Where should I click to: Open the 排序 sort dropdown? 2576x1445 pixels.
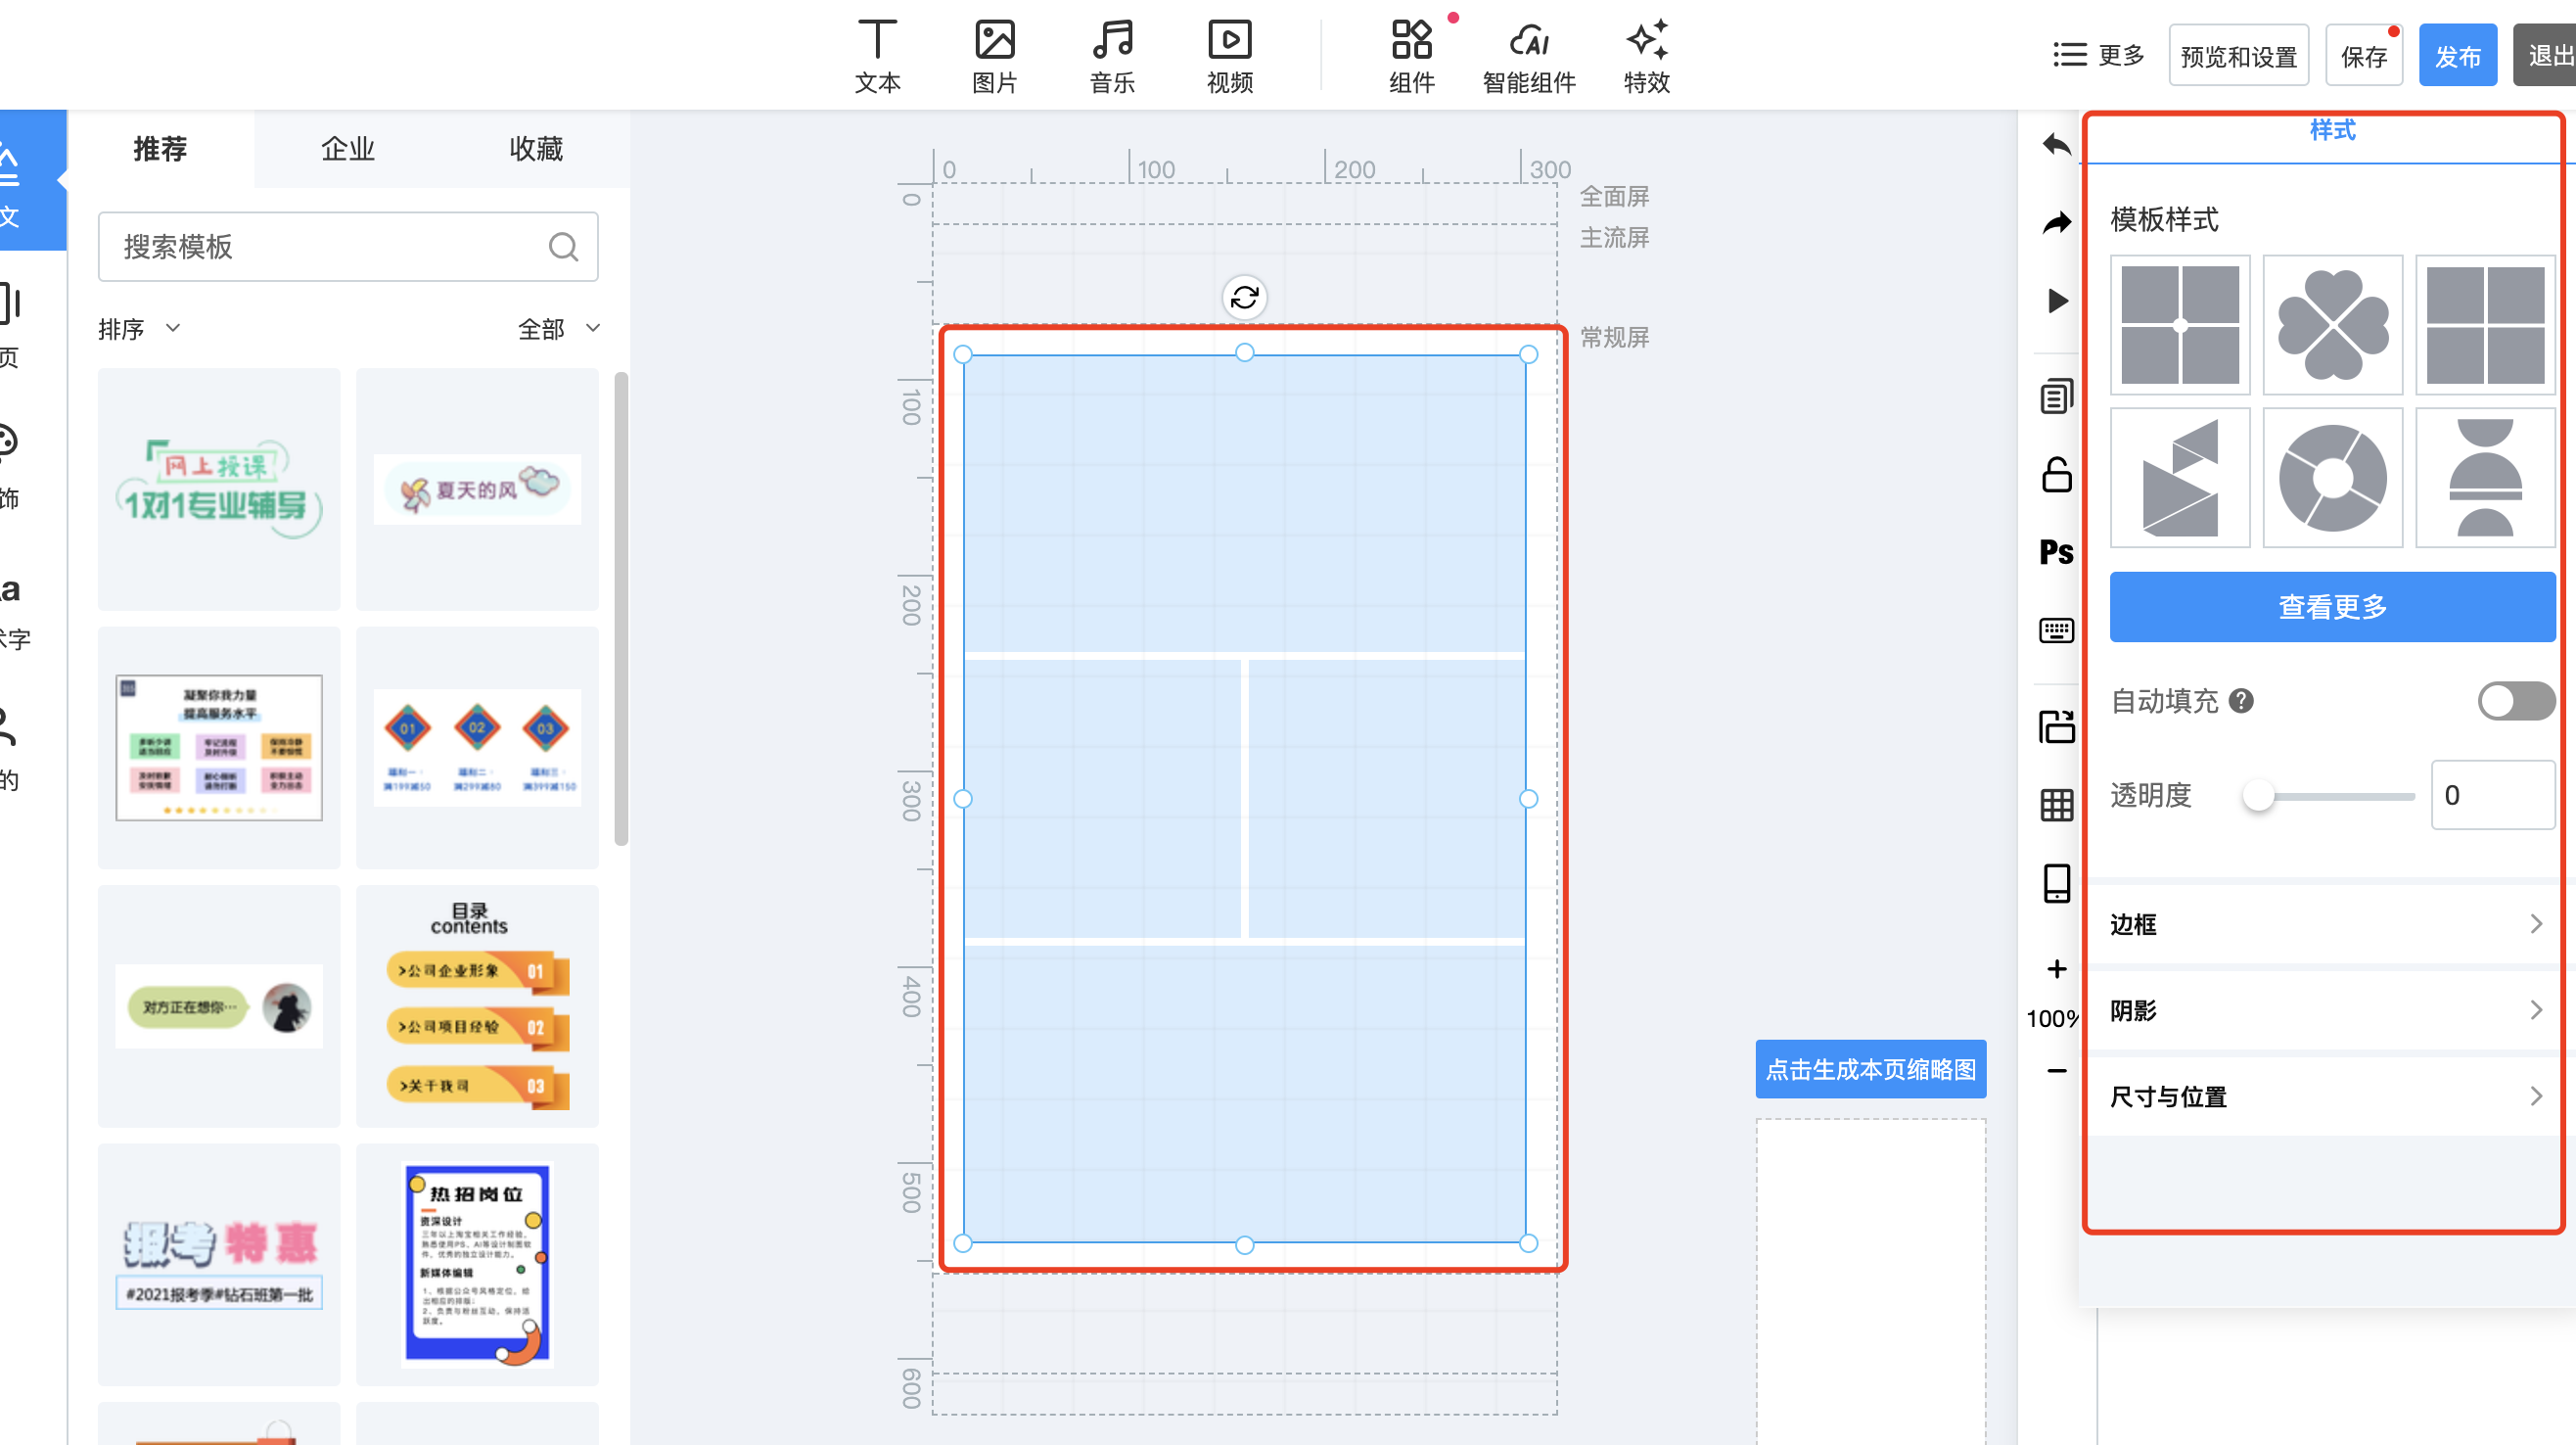pos(139,329)
